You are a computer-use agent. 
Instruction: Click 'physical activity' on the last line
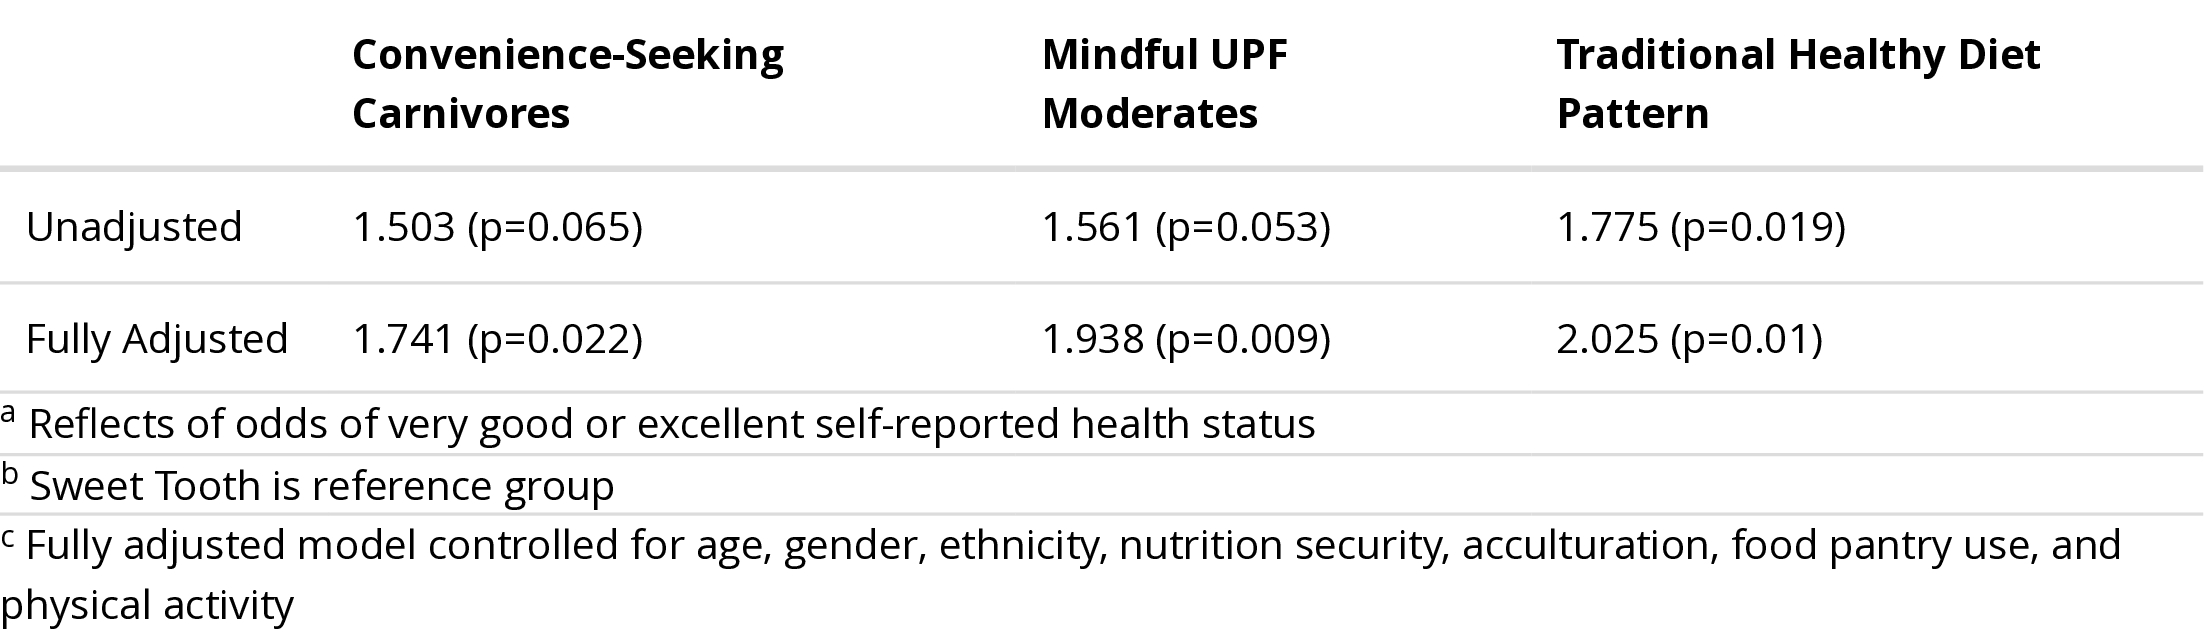(147, 606)
